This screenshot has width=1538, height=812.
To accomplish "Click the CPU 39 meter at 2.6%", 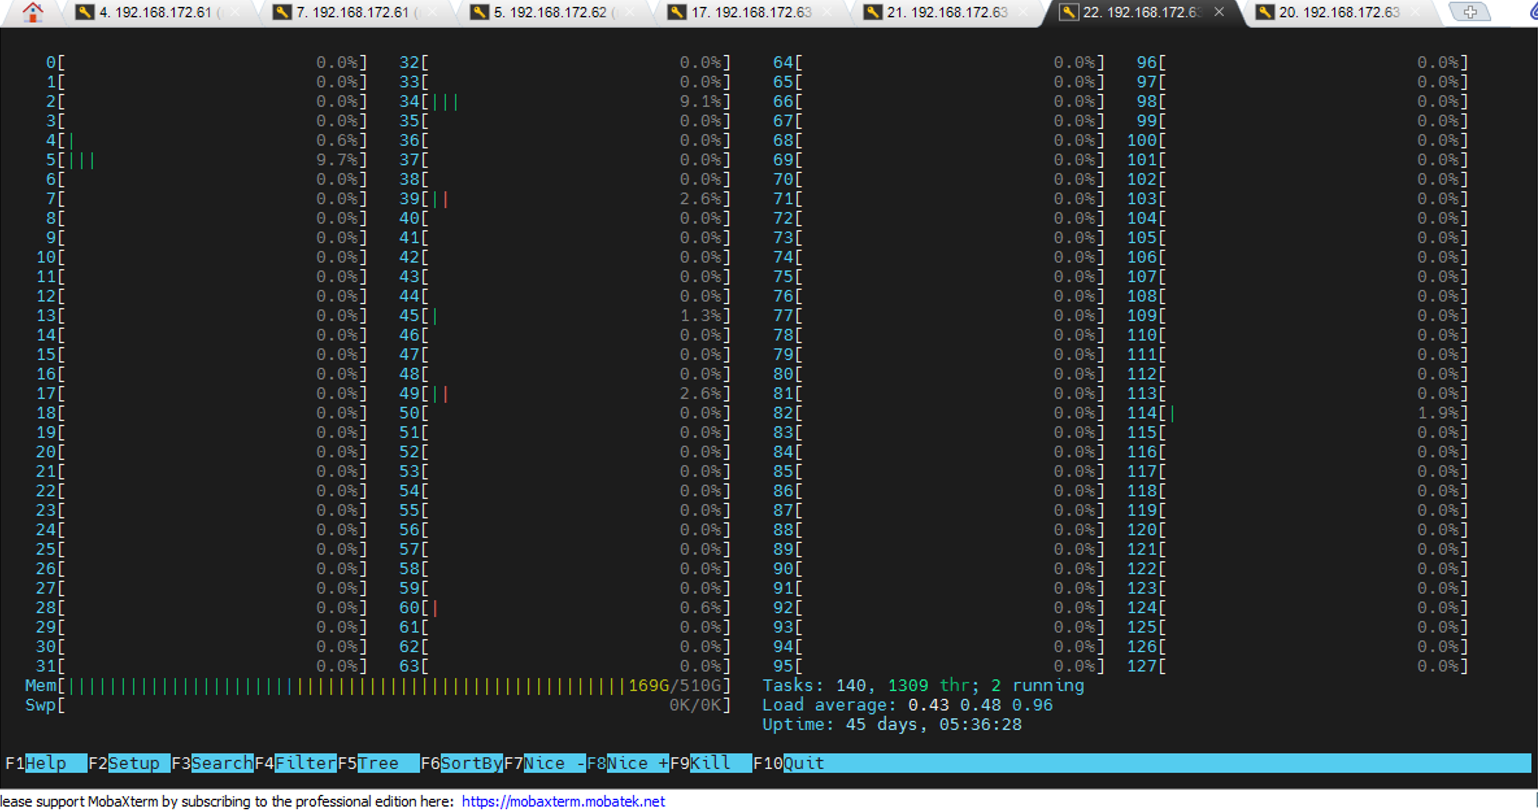I will (x=565, y=199).
